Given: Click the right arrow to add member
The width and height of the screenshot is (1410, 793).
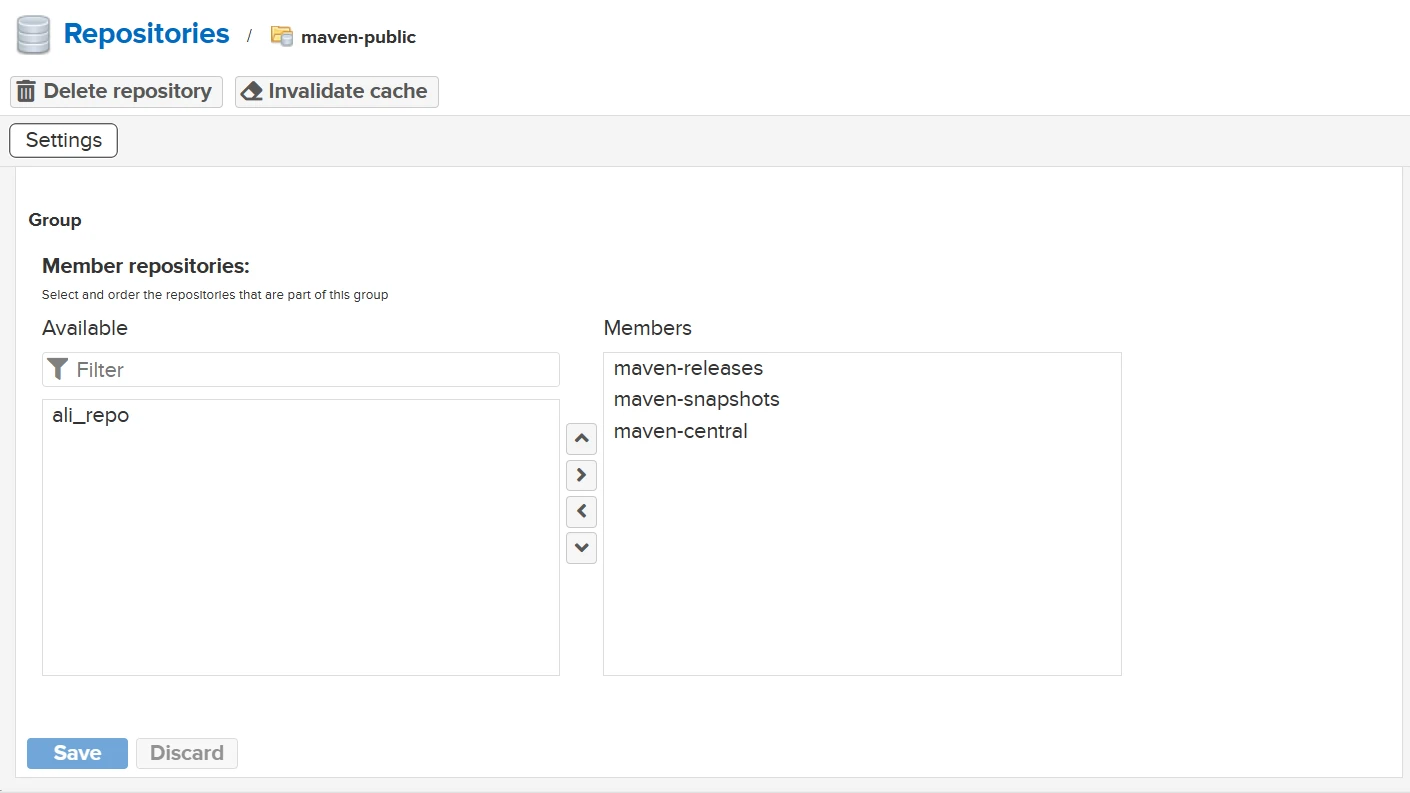Looking at the screenshot, I should pos(581,474).
